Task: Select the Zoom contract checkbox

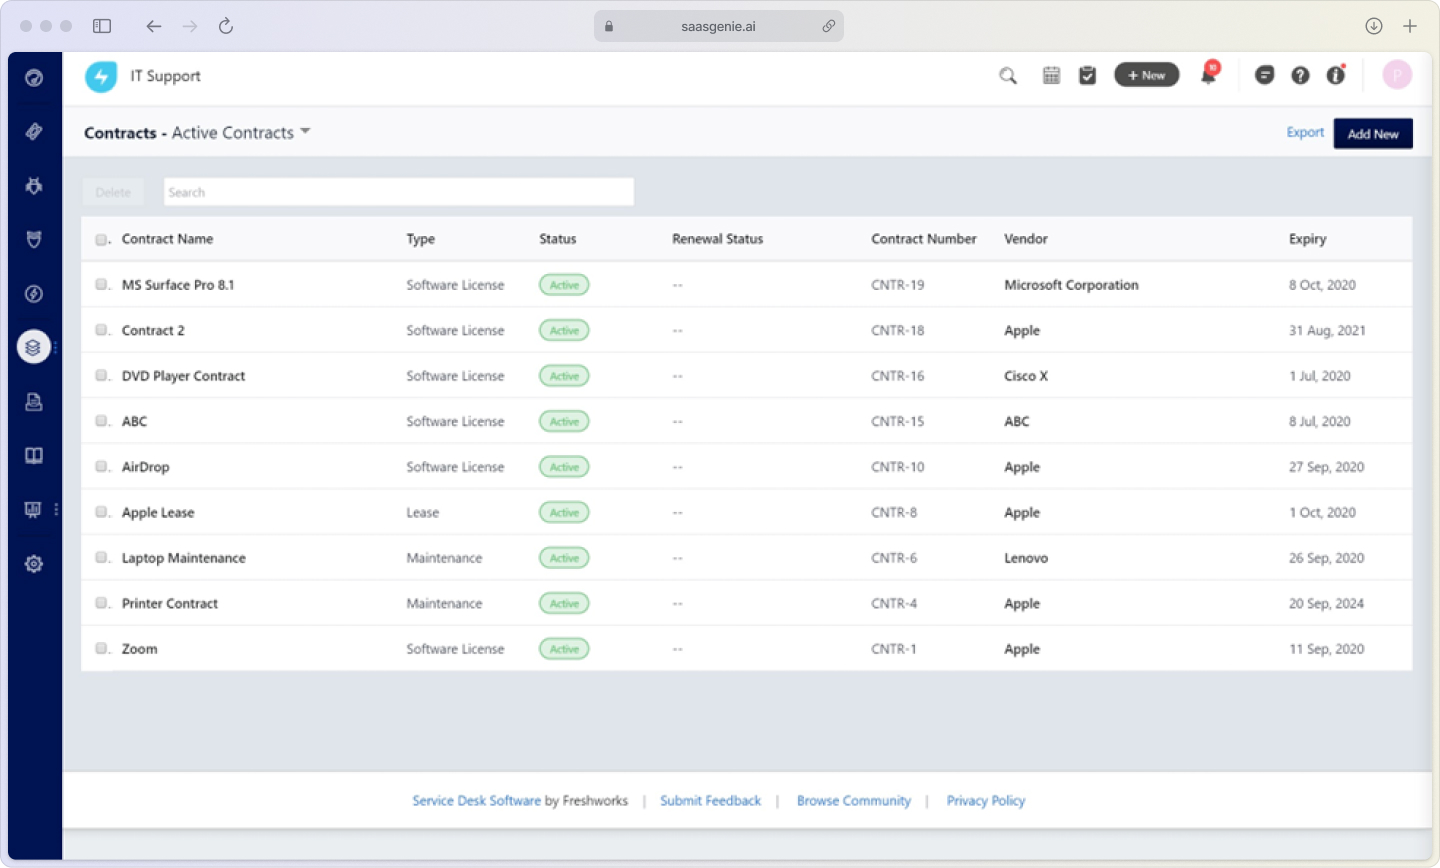Action: pyautogui.click(x=101, y=649)
